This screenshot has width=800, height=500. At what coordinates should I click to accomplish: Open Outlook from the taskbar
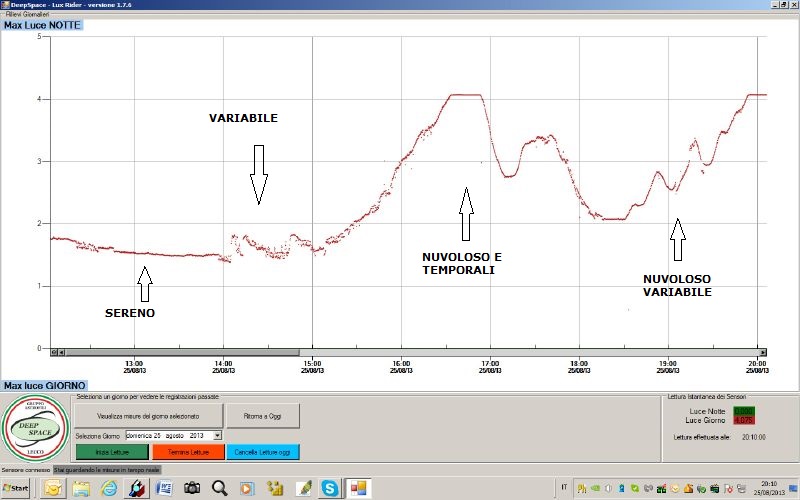tap(51, 488)
